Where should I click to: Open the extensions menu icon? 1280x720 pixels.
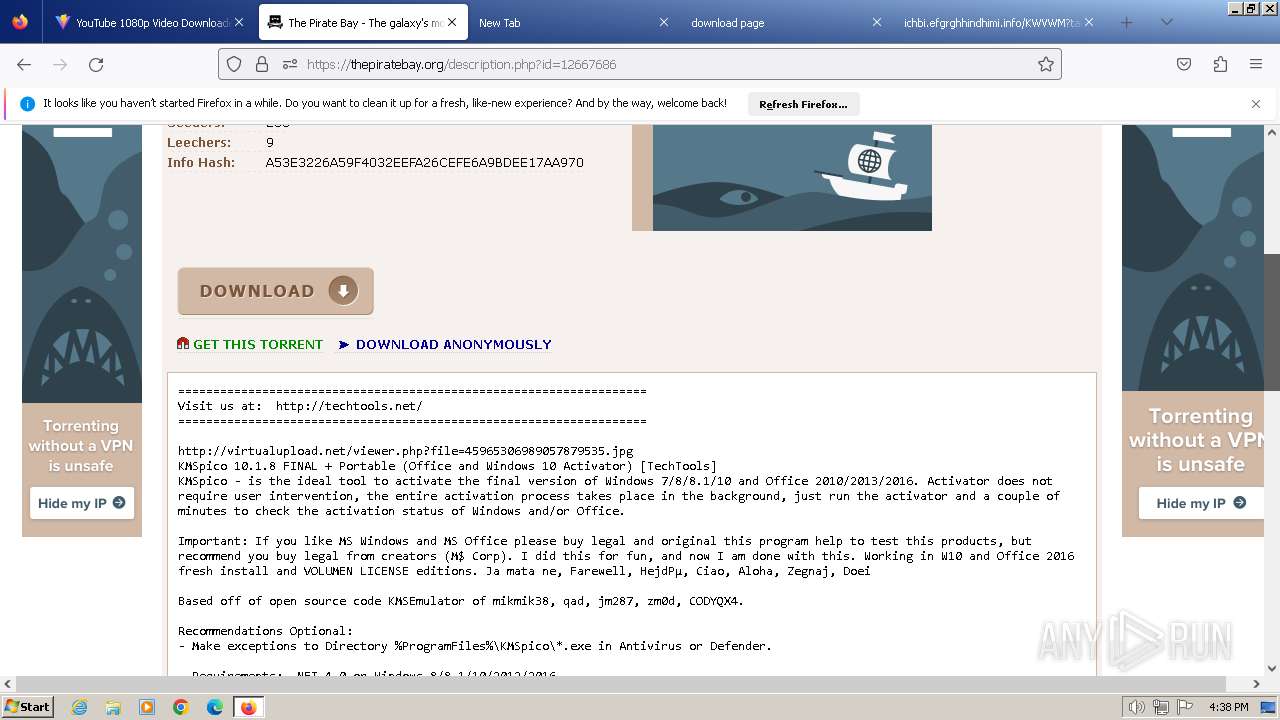[1220, 64]
